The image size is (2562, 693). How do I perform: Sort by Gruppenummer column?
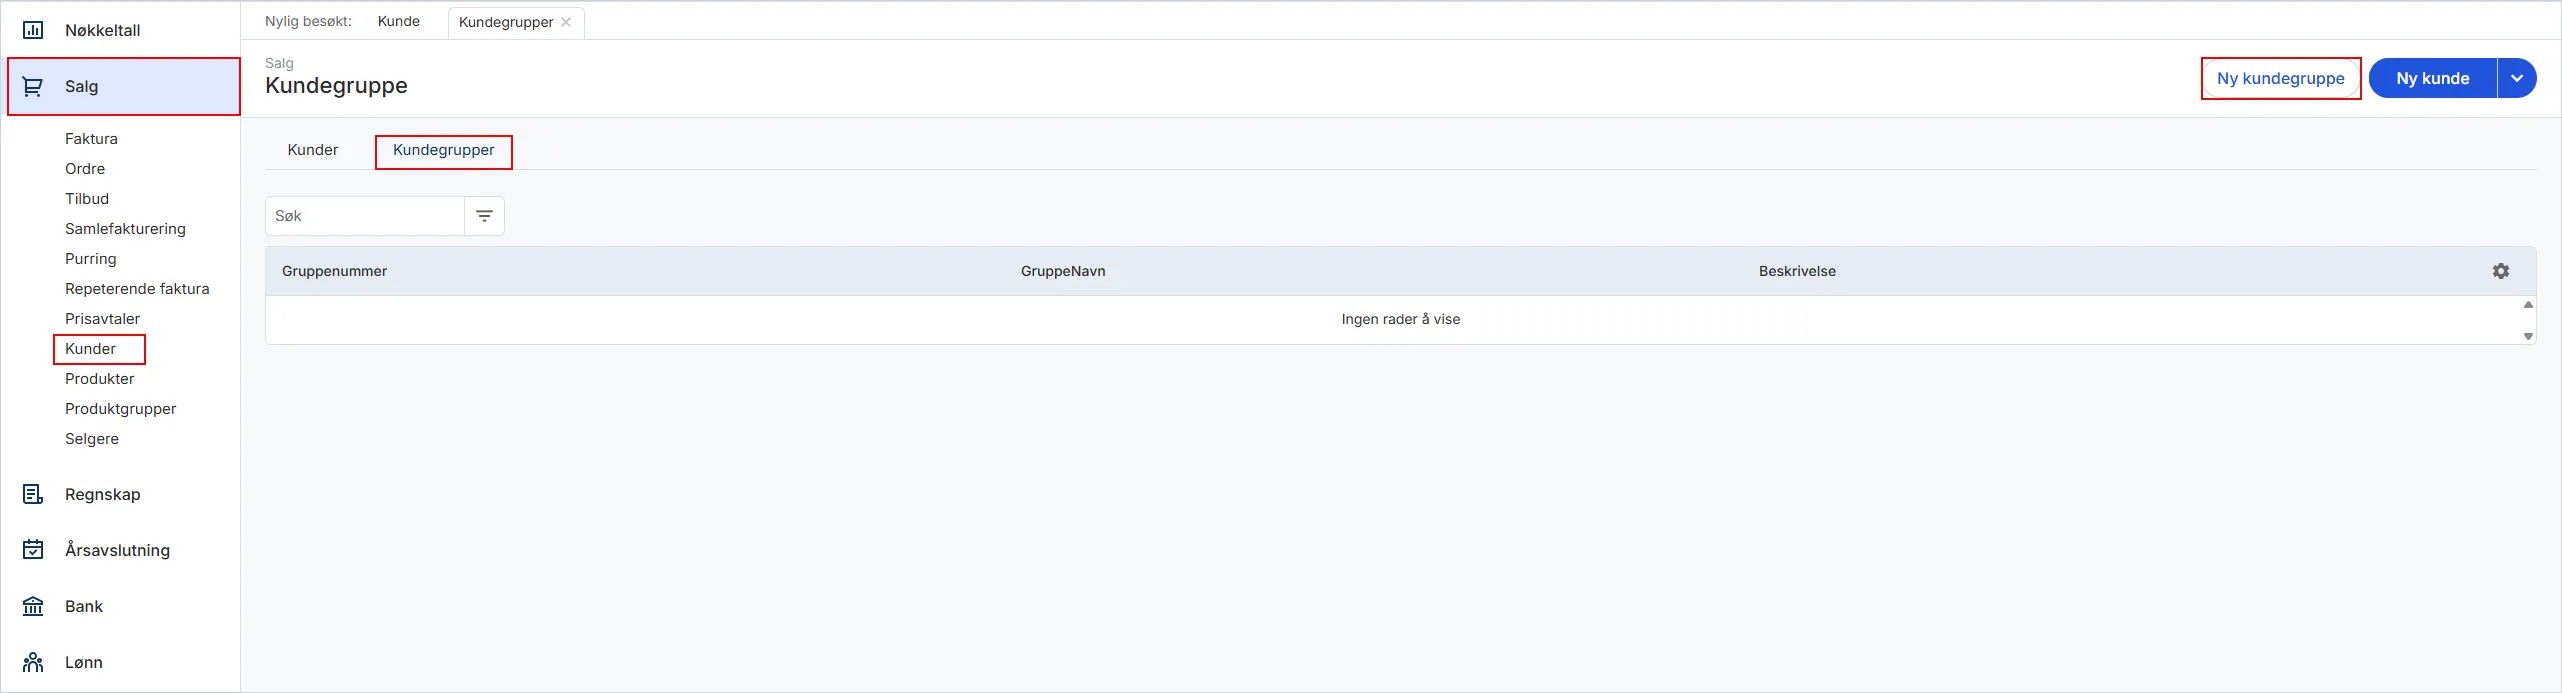pyautogui.click(x=335, y=271)
